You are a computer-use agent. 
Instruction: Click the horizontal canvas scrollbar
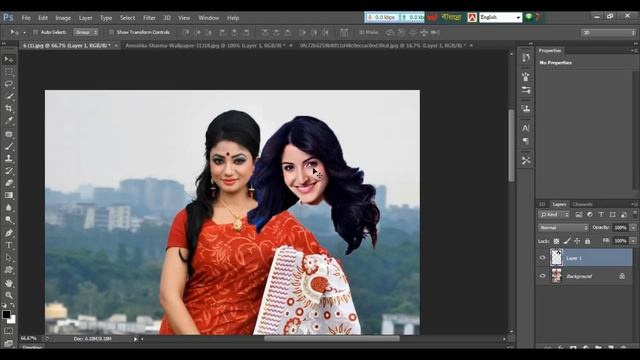tap(331, 338)
